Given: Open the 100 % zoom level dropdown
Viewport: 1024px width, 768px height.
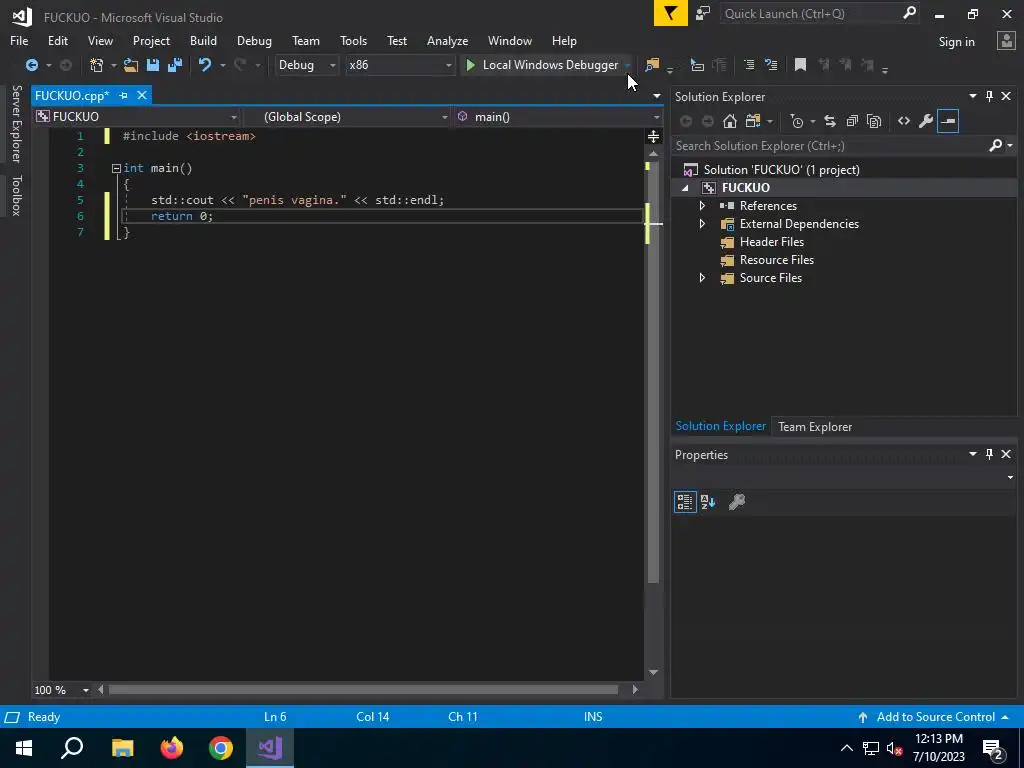Looking at the screenshot, I should pos(86,690).
